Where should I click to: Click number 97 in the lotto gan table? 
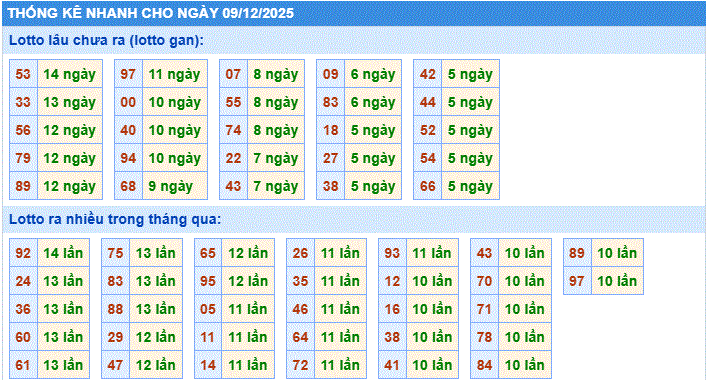click(x=129, y=74)
